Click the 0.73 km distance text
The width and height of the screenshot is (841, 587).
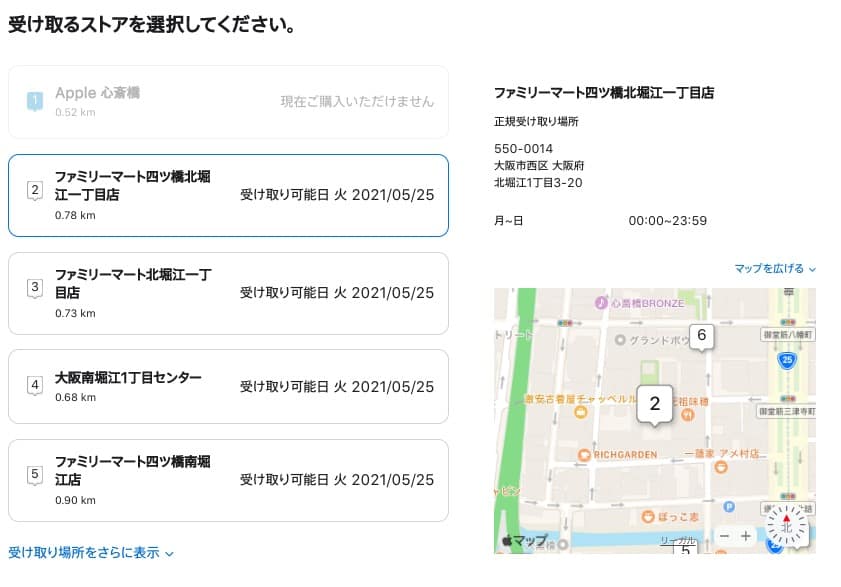point(75,313)
